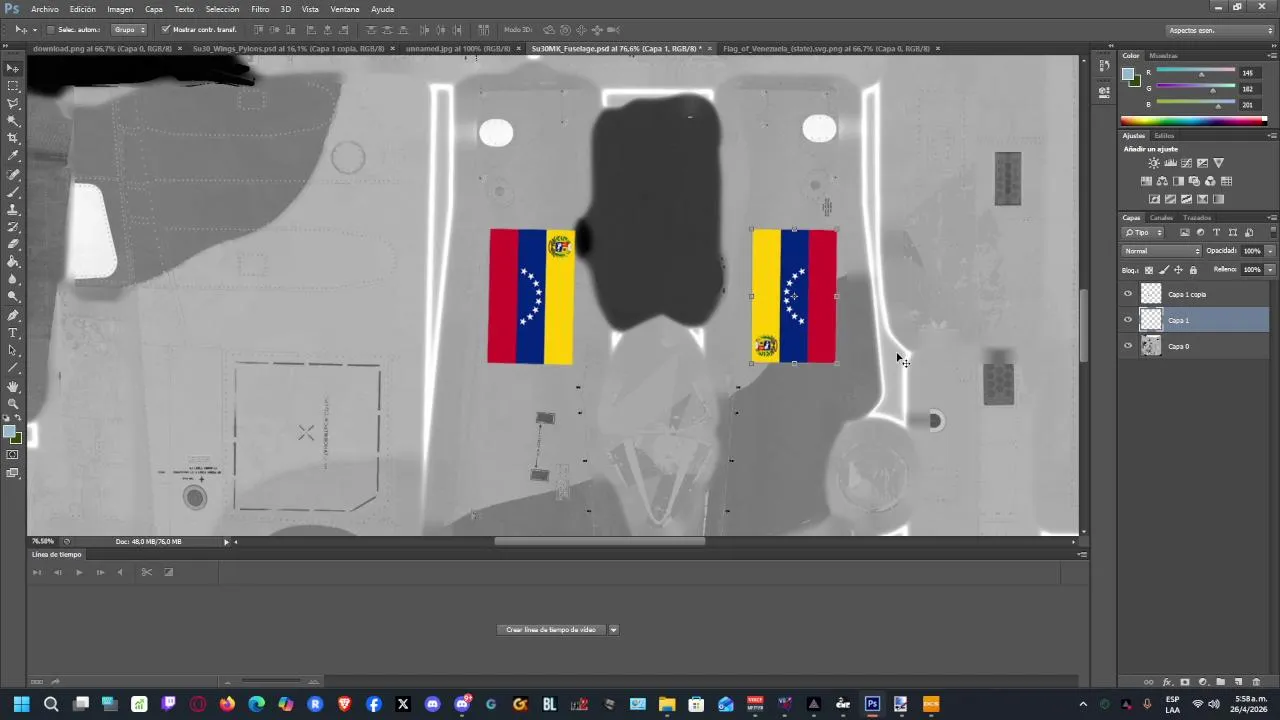1280x720 pixels.
Task: Open the Archivo menu
Action: 45,9
